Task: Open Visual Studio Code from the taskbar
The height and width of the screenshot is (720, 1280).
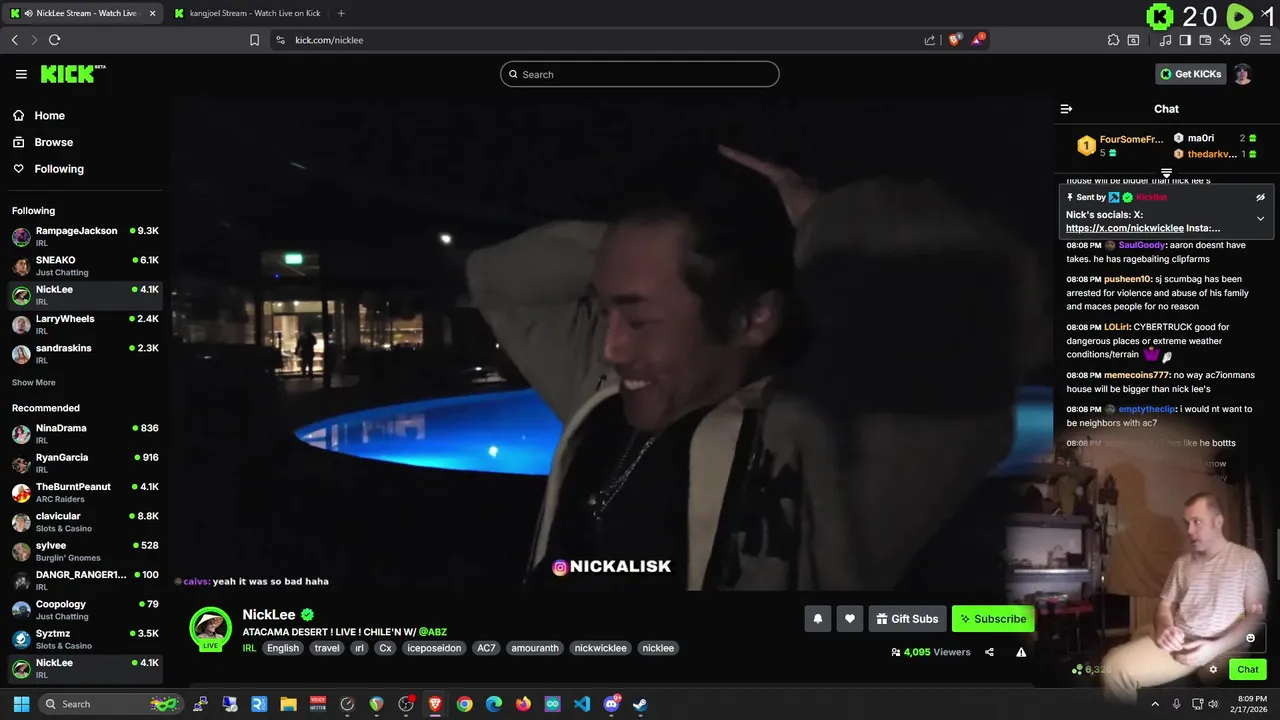Action: [582, 704]
